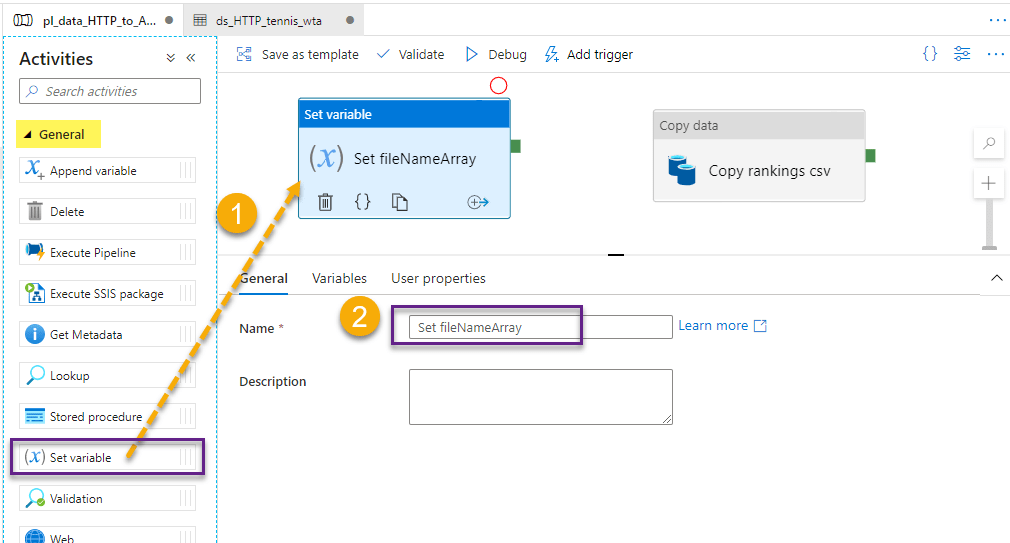
Task: Expand all activity groups with double chevron down
Action: click(x=170, y=58)
